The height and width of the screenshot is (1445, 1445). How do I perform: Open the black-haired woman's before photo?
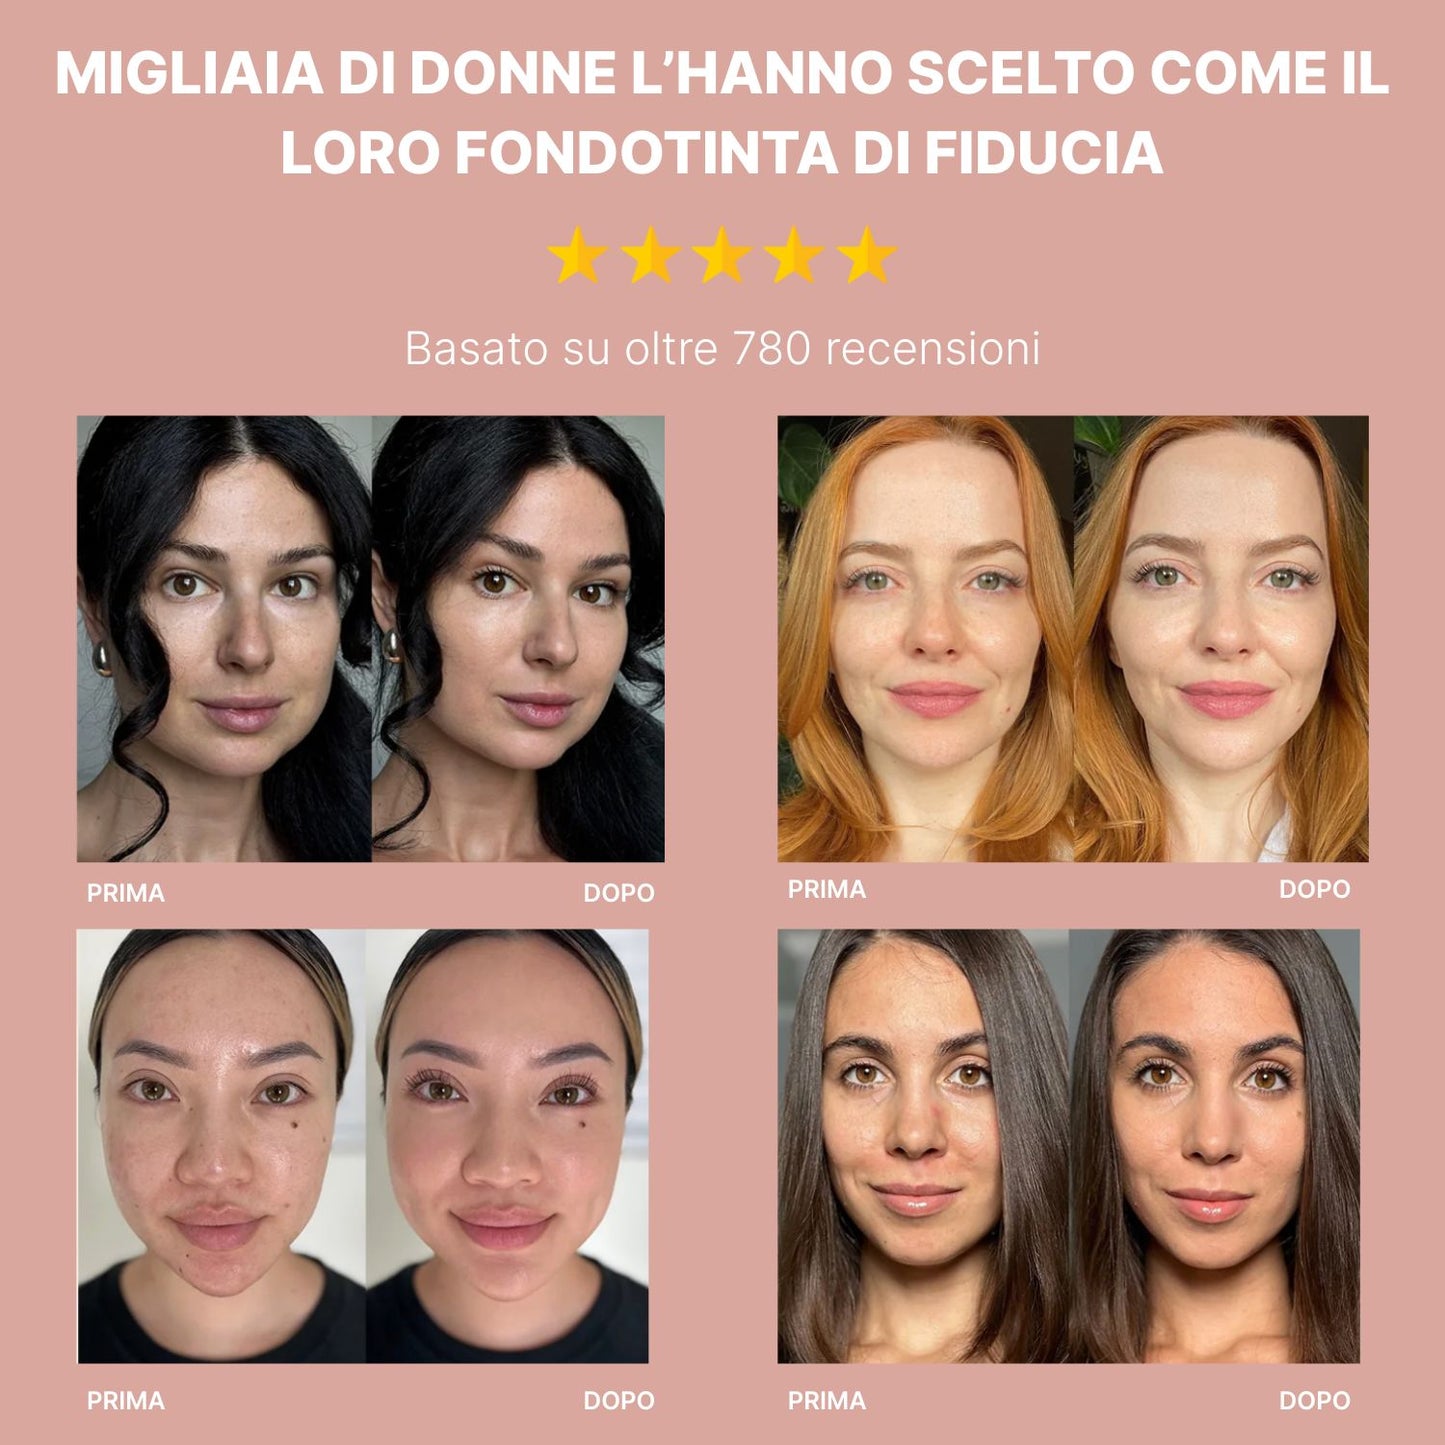225,639
